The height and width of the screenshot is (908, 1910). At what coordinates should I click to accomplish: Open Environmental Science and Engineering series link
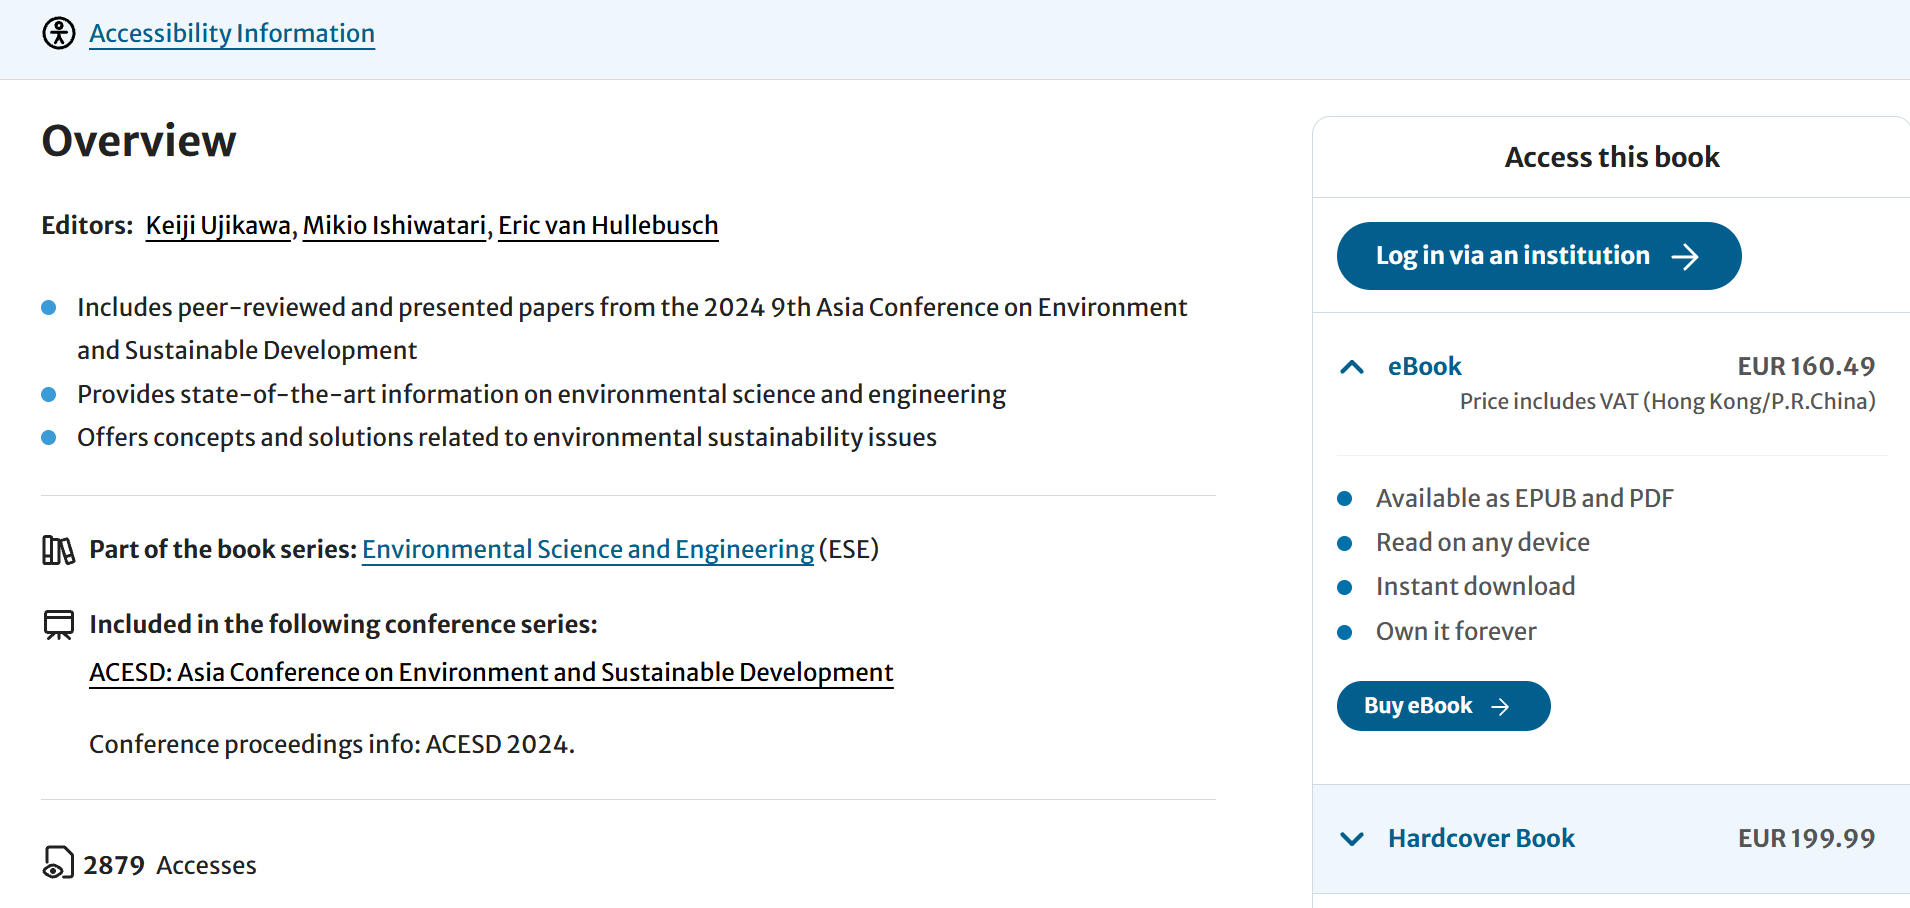[587, 550]
